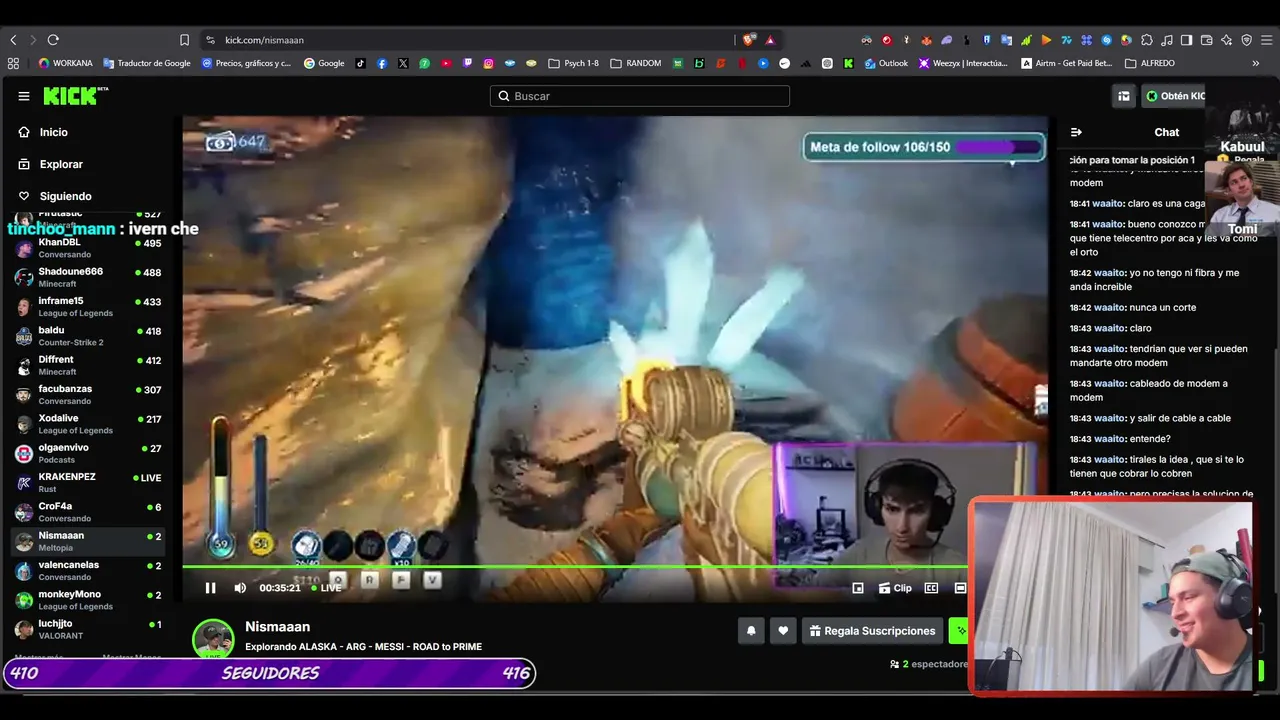The image size is (1280, 720).
Task: Open the MetaMask fox extension
Action: (927, 40)
